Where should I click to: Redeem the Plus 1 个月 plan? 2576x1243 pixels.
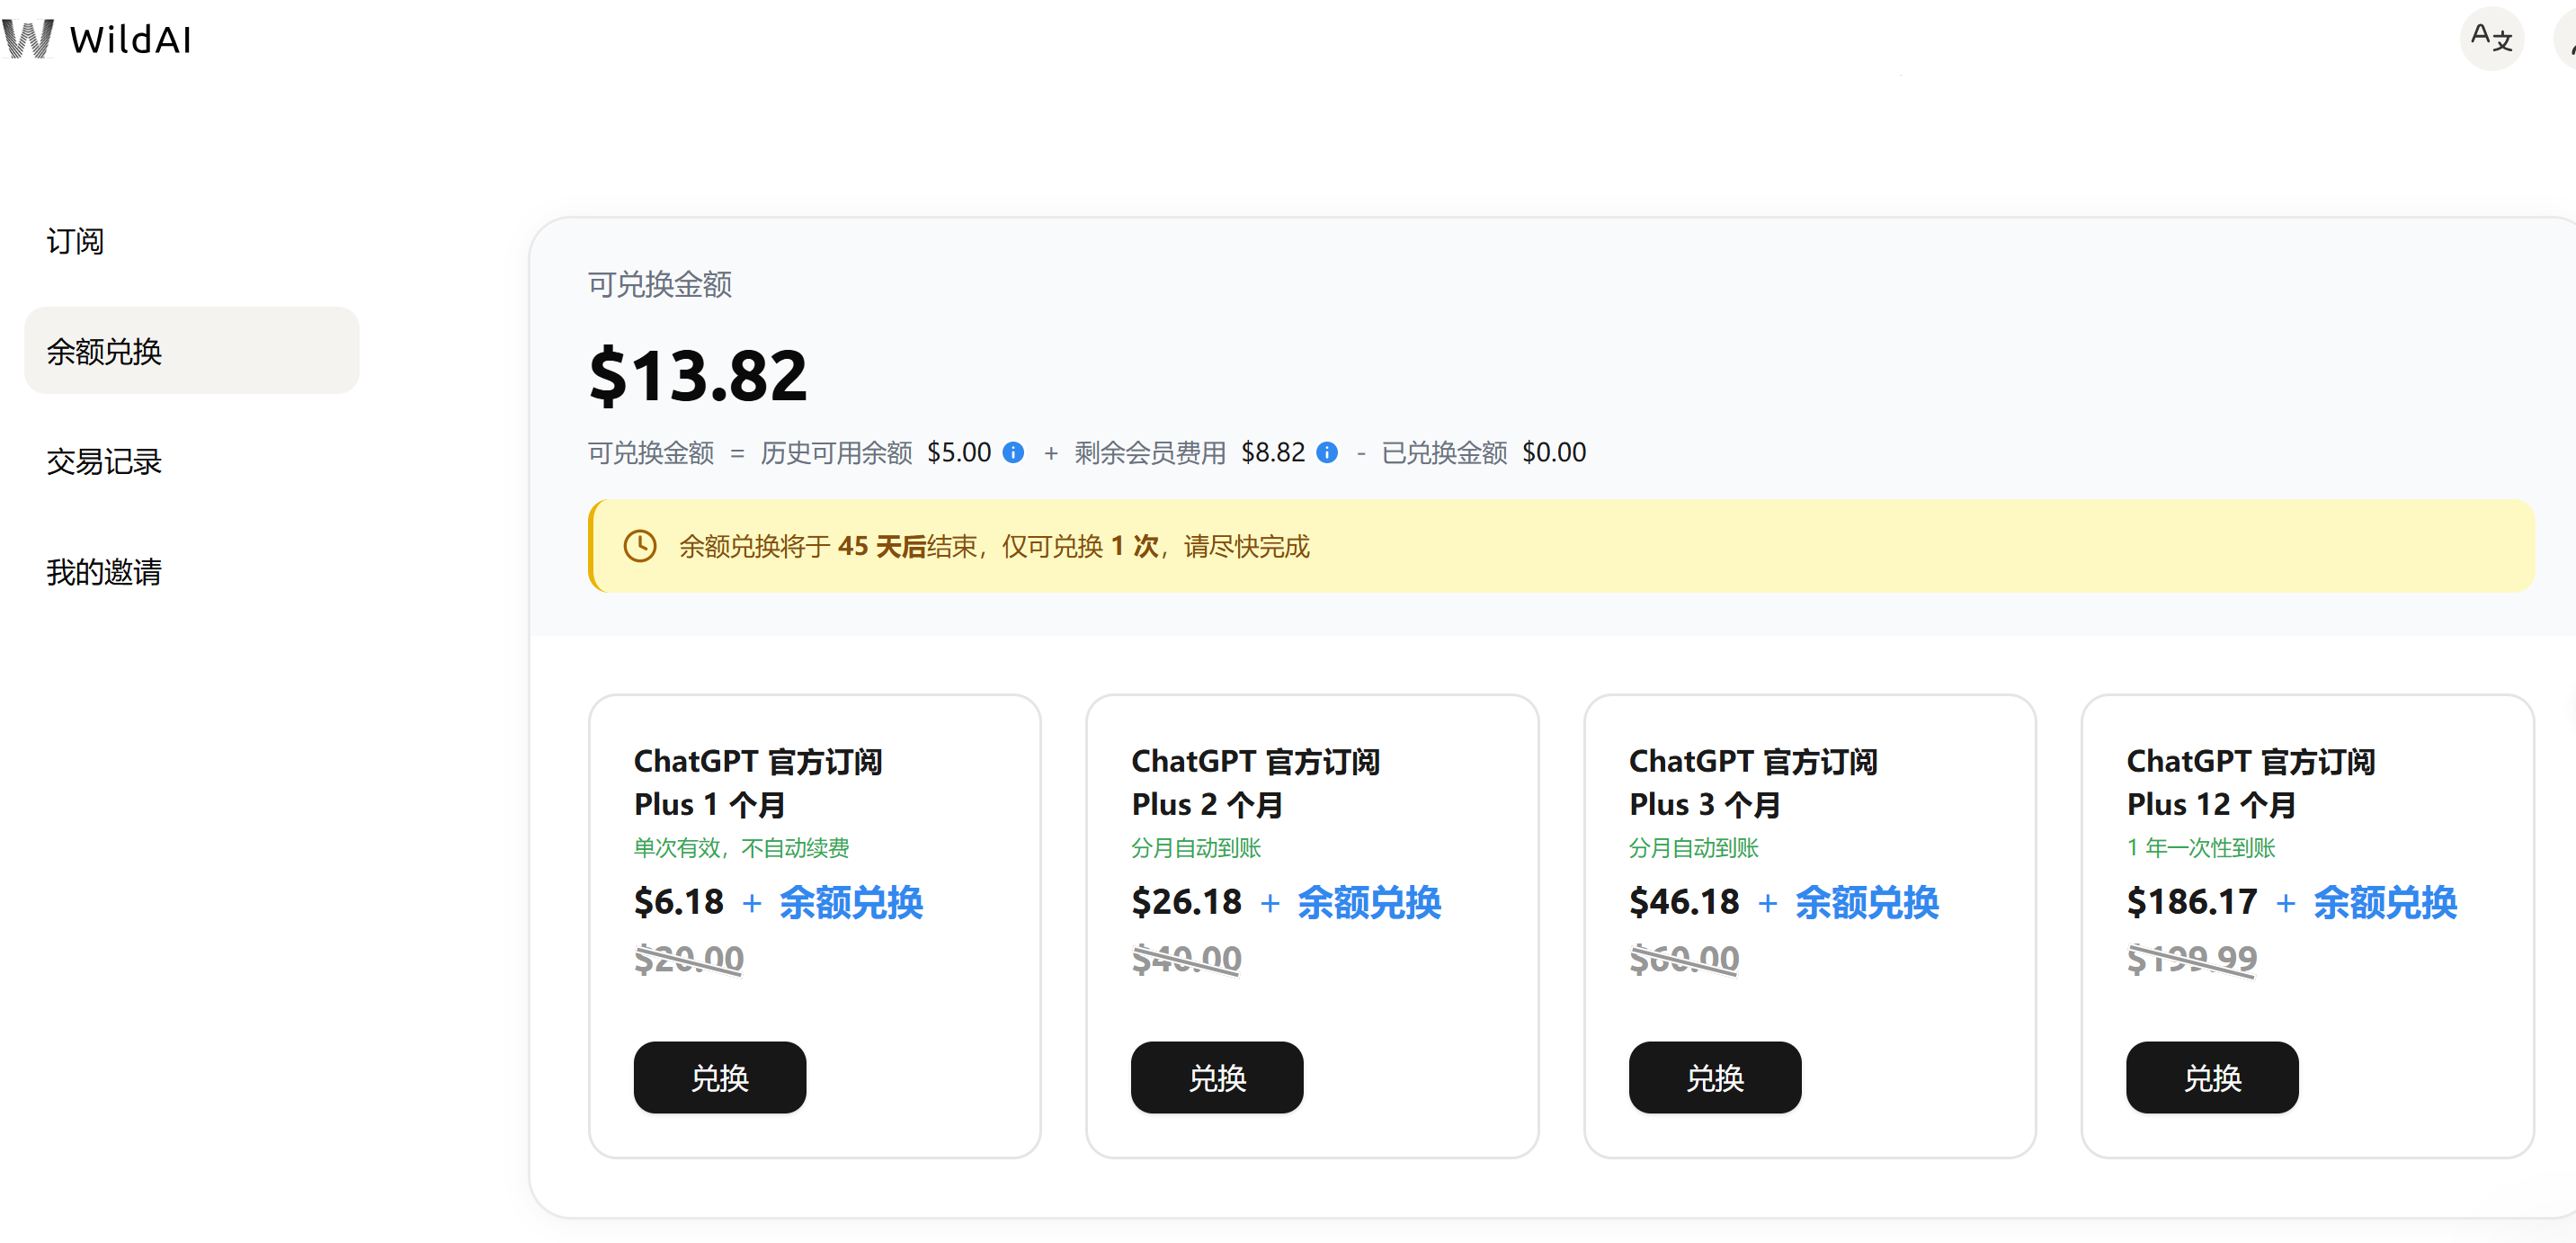coord(719,1077)
